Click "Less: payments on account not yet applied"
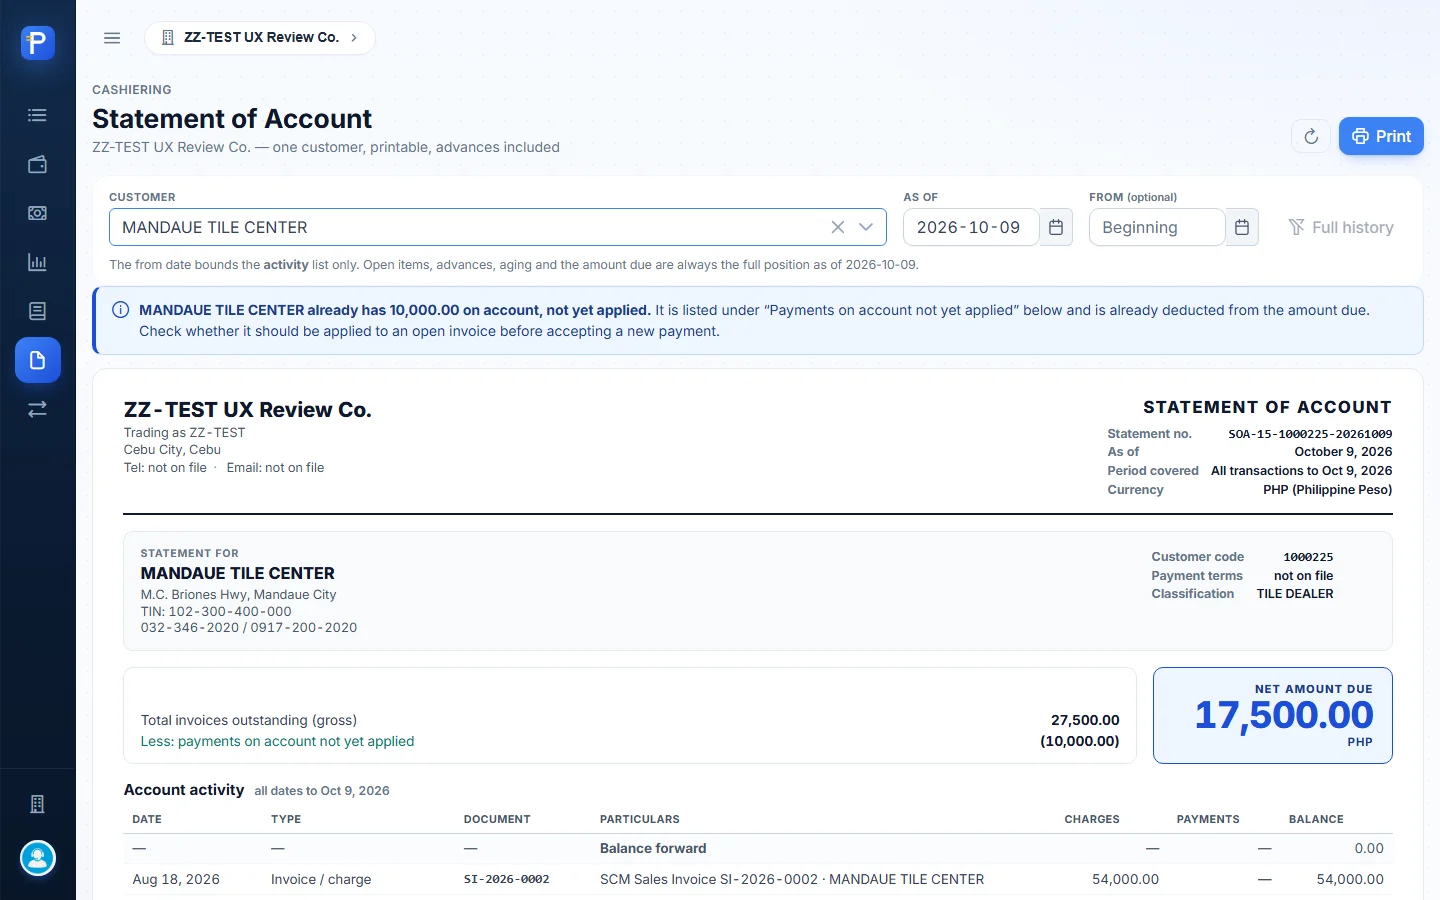1440x900 pixels. pos(277,741)
